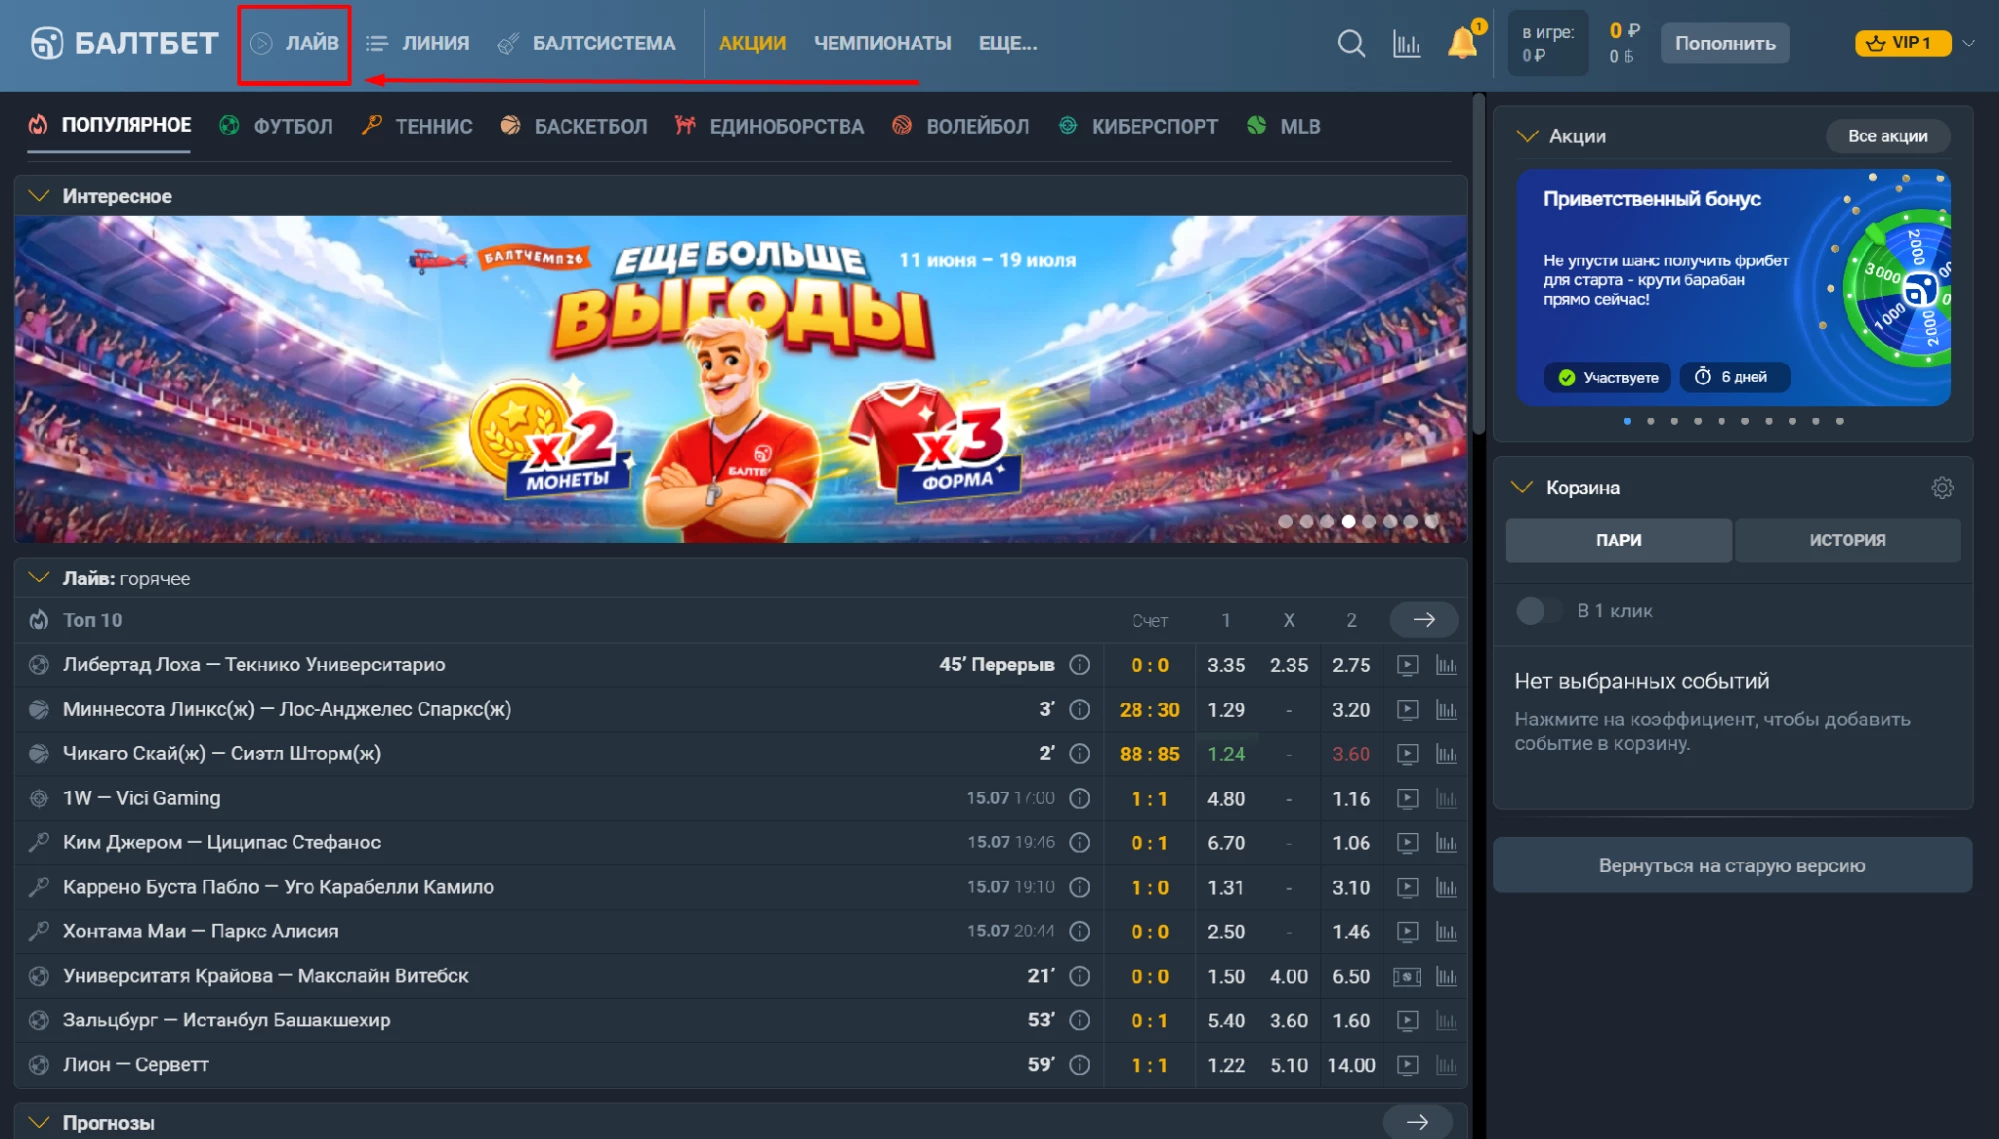
Task: Click the БАЛТБЕТ logo
Action: pyautogui.click(x=124, y=43)
